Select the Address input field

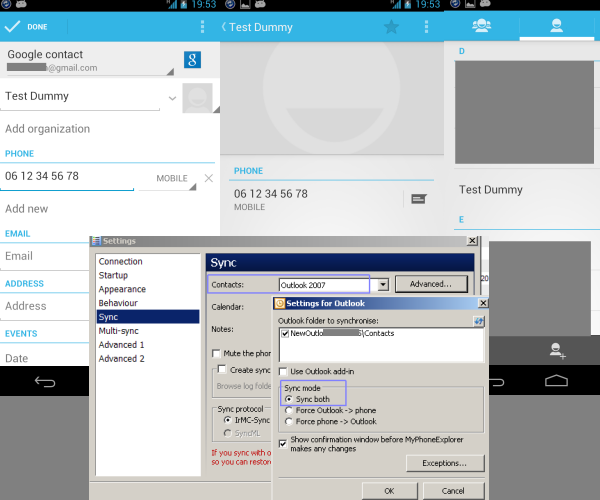point(44,306)
